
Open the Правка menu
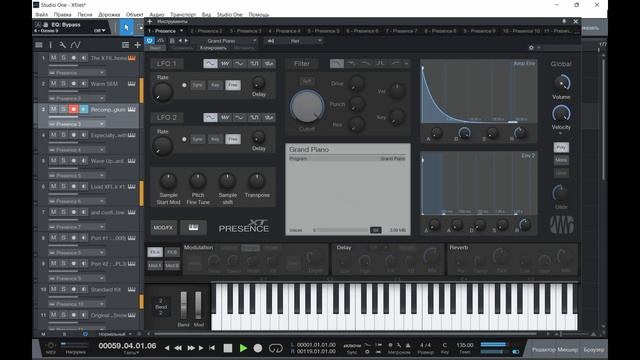coord(62,14)
